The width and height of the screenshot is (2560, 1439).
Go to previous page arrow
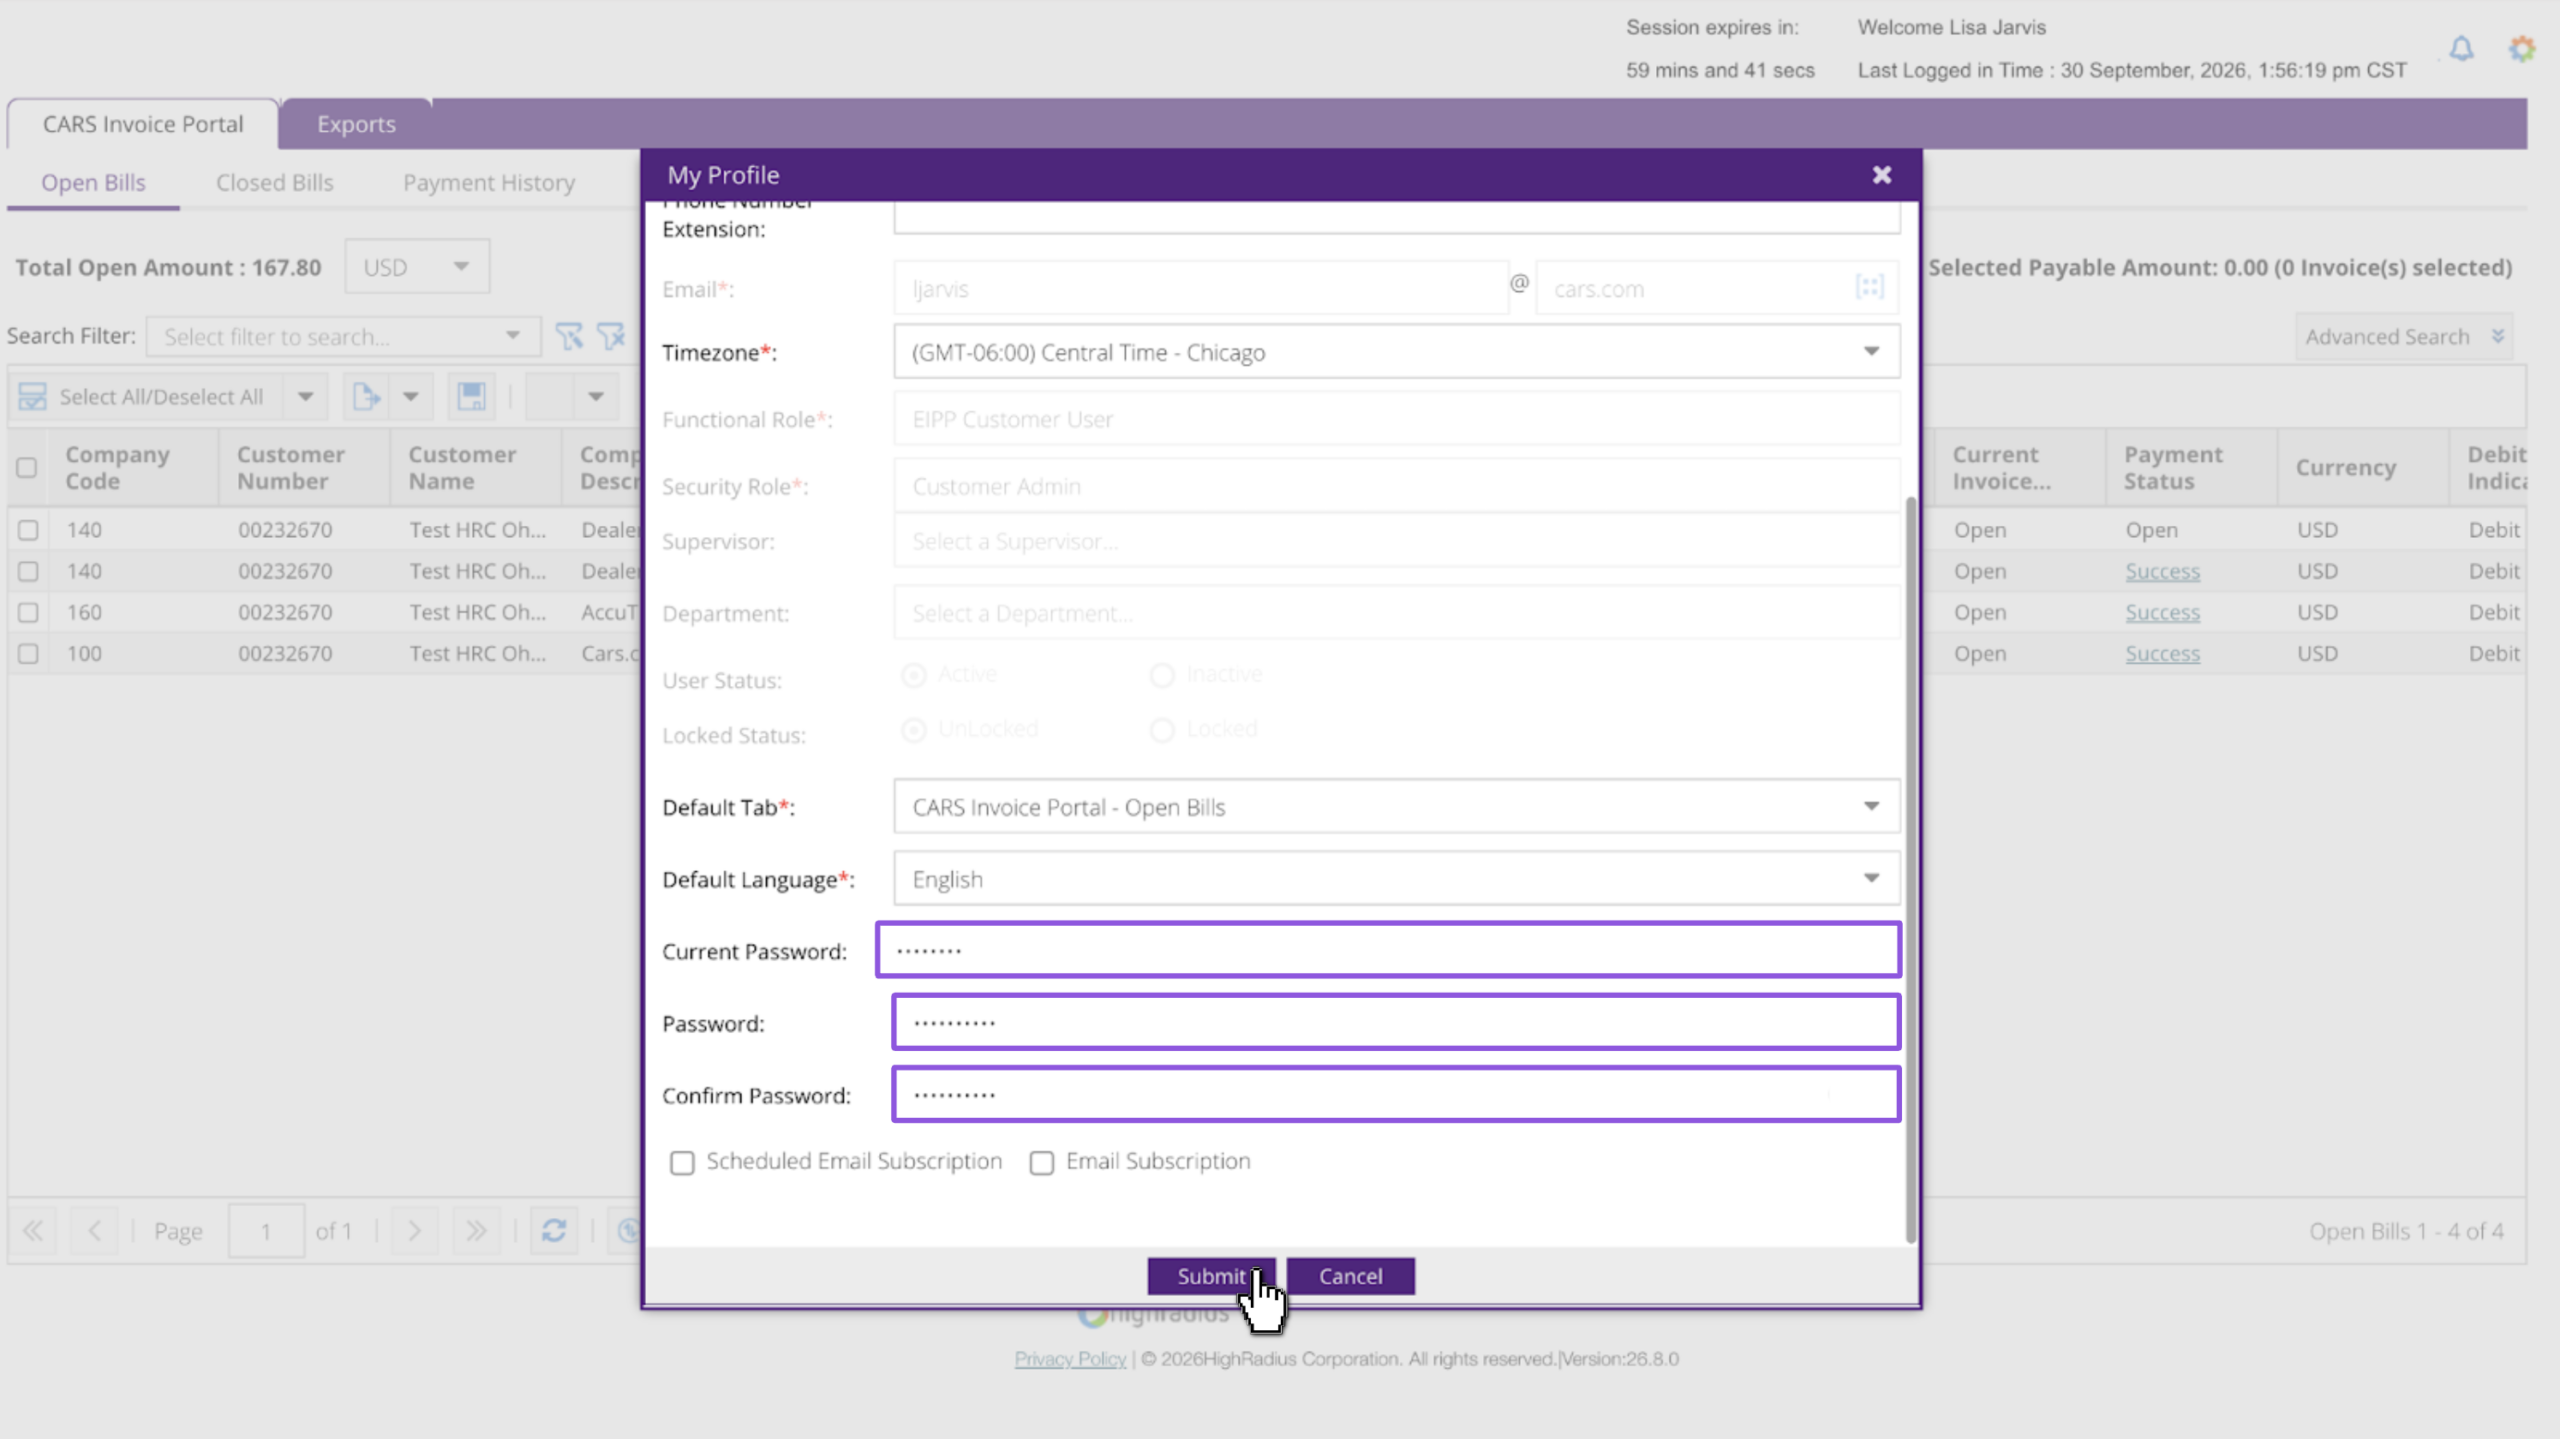[x=95, y=1230]
